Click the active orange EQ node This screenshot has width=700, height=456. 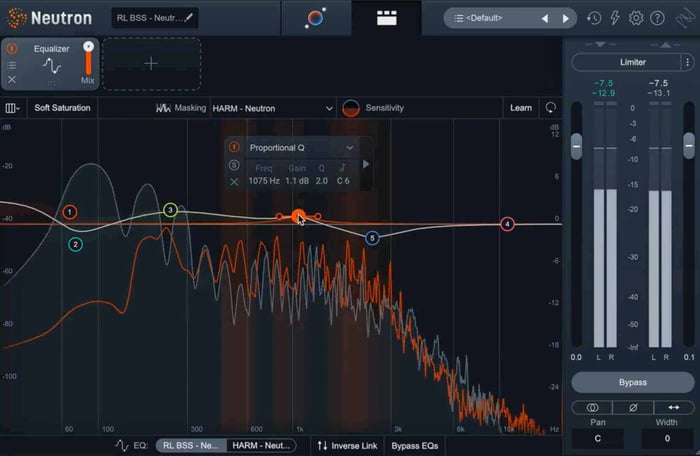tap(298, 217)
